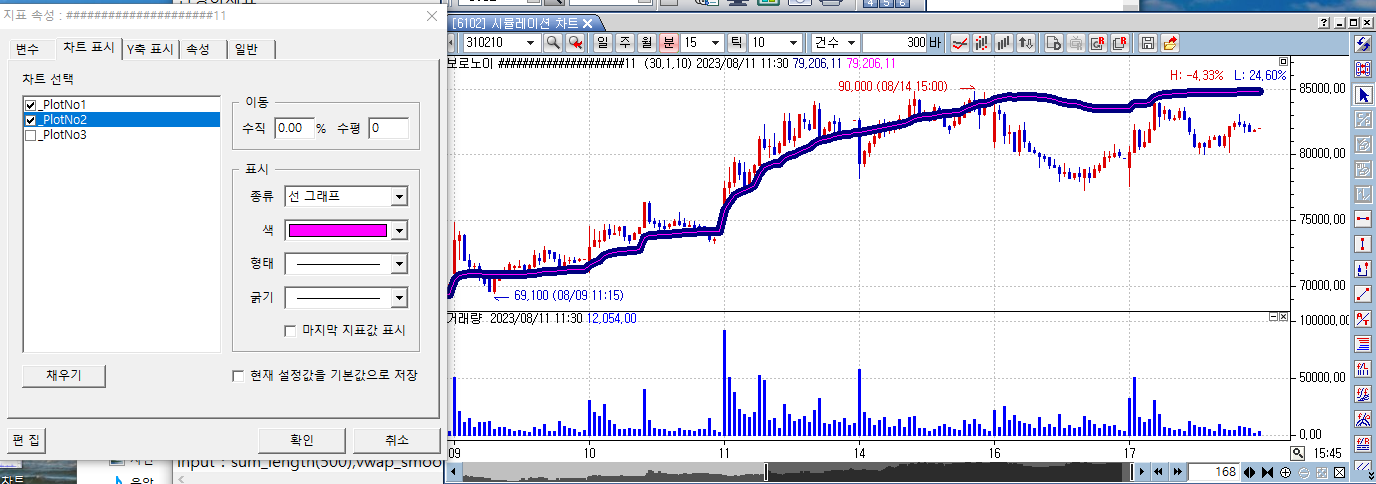
Task: Open the 변수 tab
Action: [28, 49]
